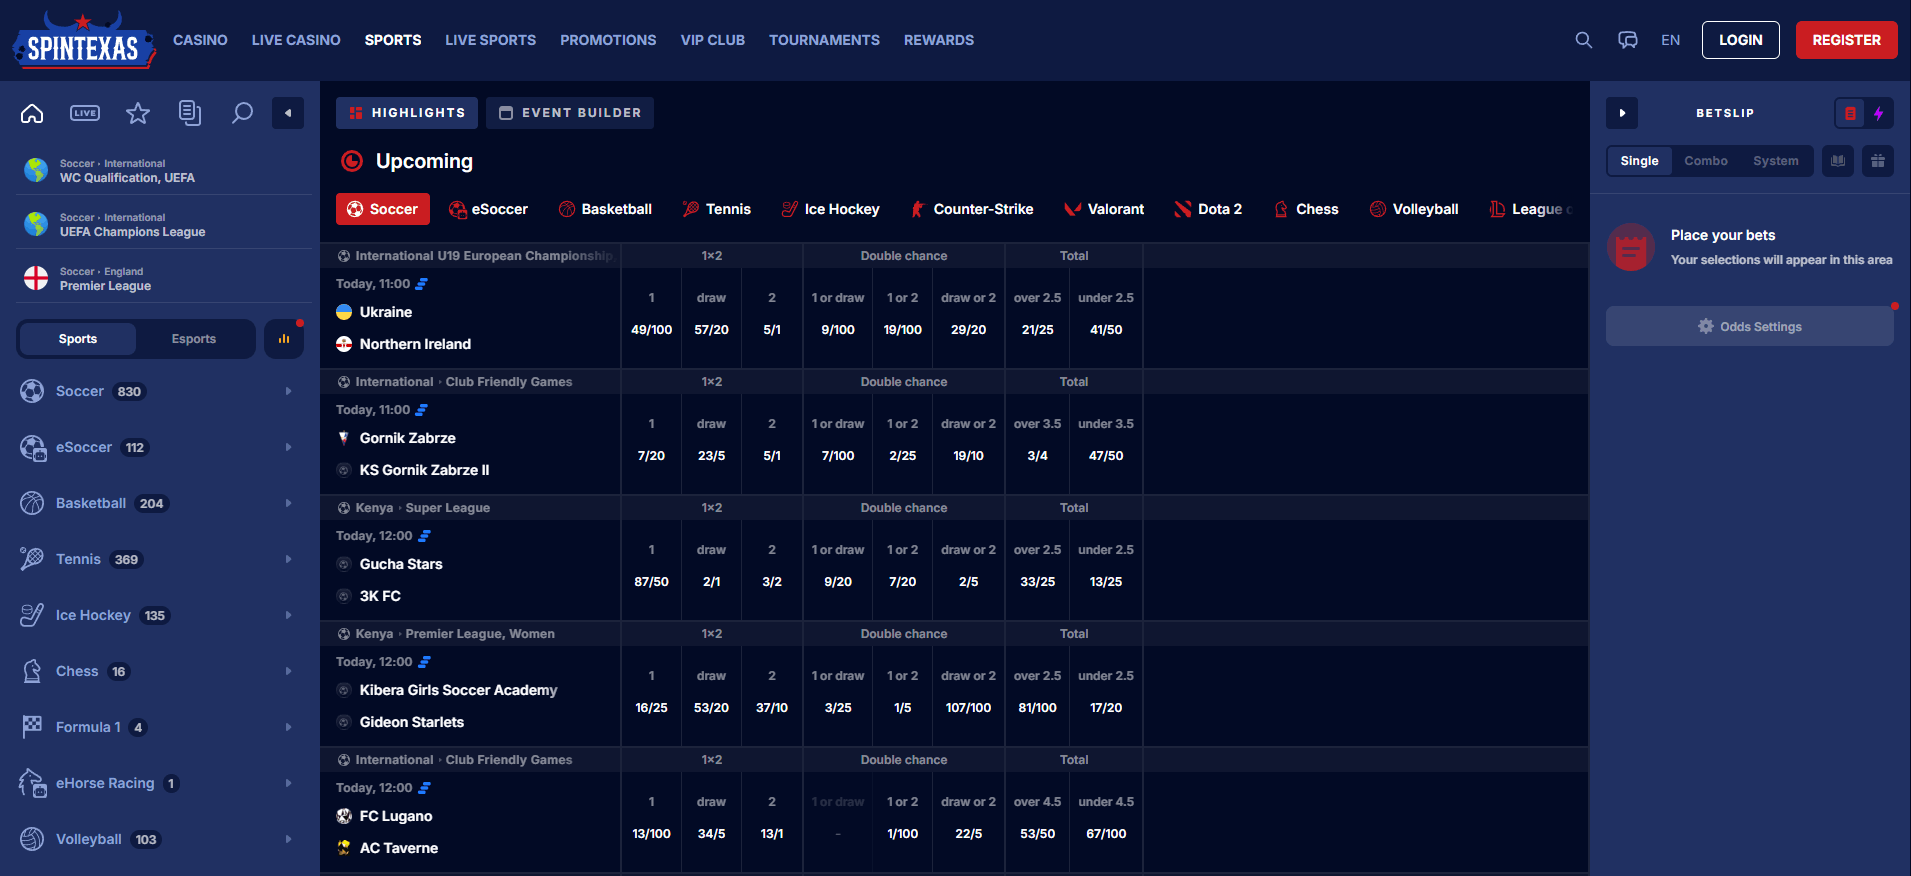Open the search magnifier in top bar
1911x876 pixels.
point(1584,40)
